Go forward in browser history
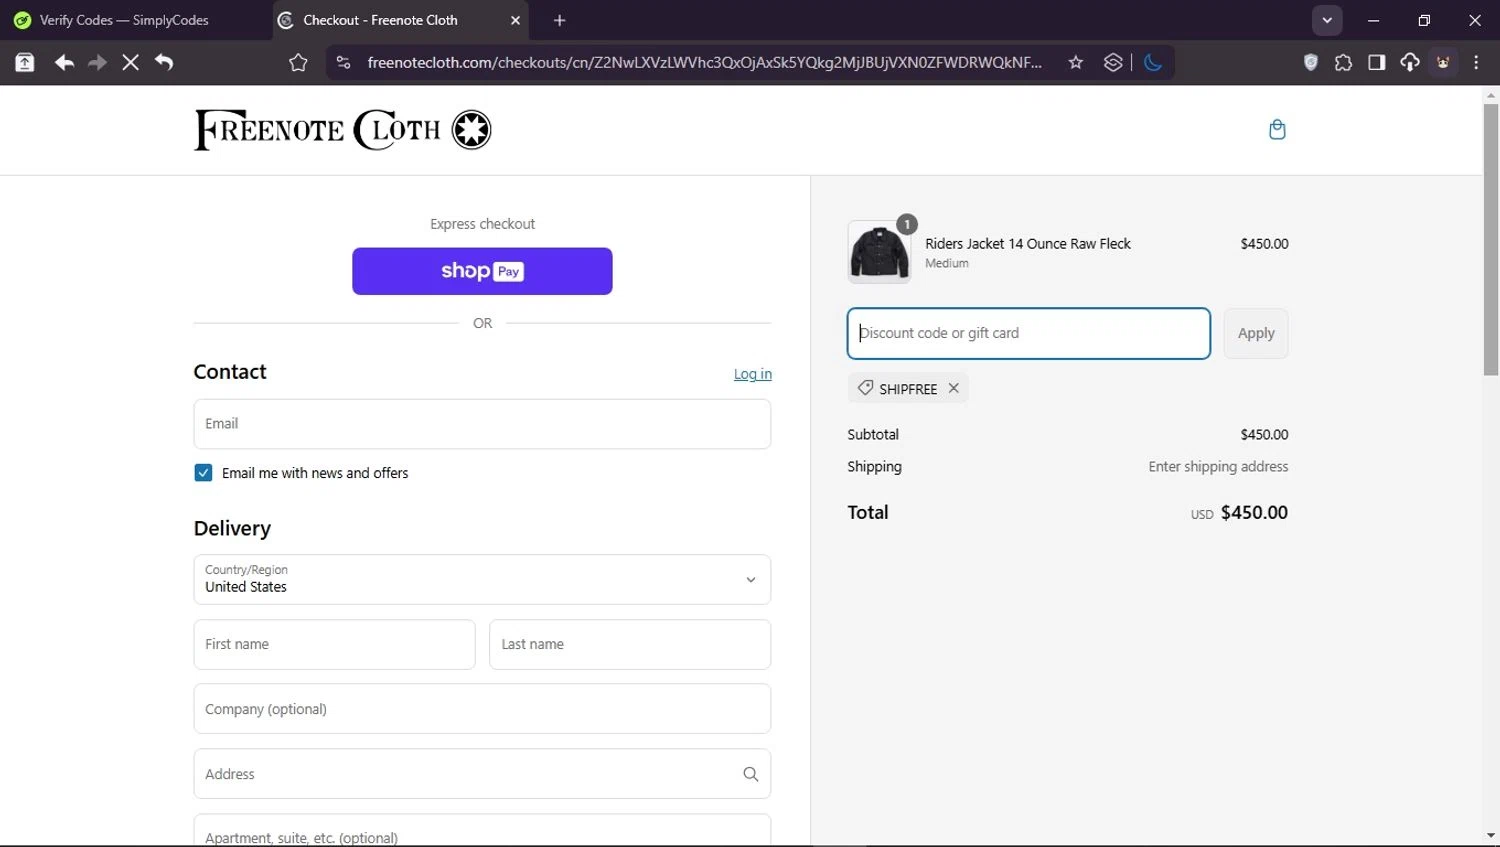 click(97, 62)
